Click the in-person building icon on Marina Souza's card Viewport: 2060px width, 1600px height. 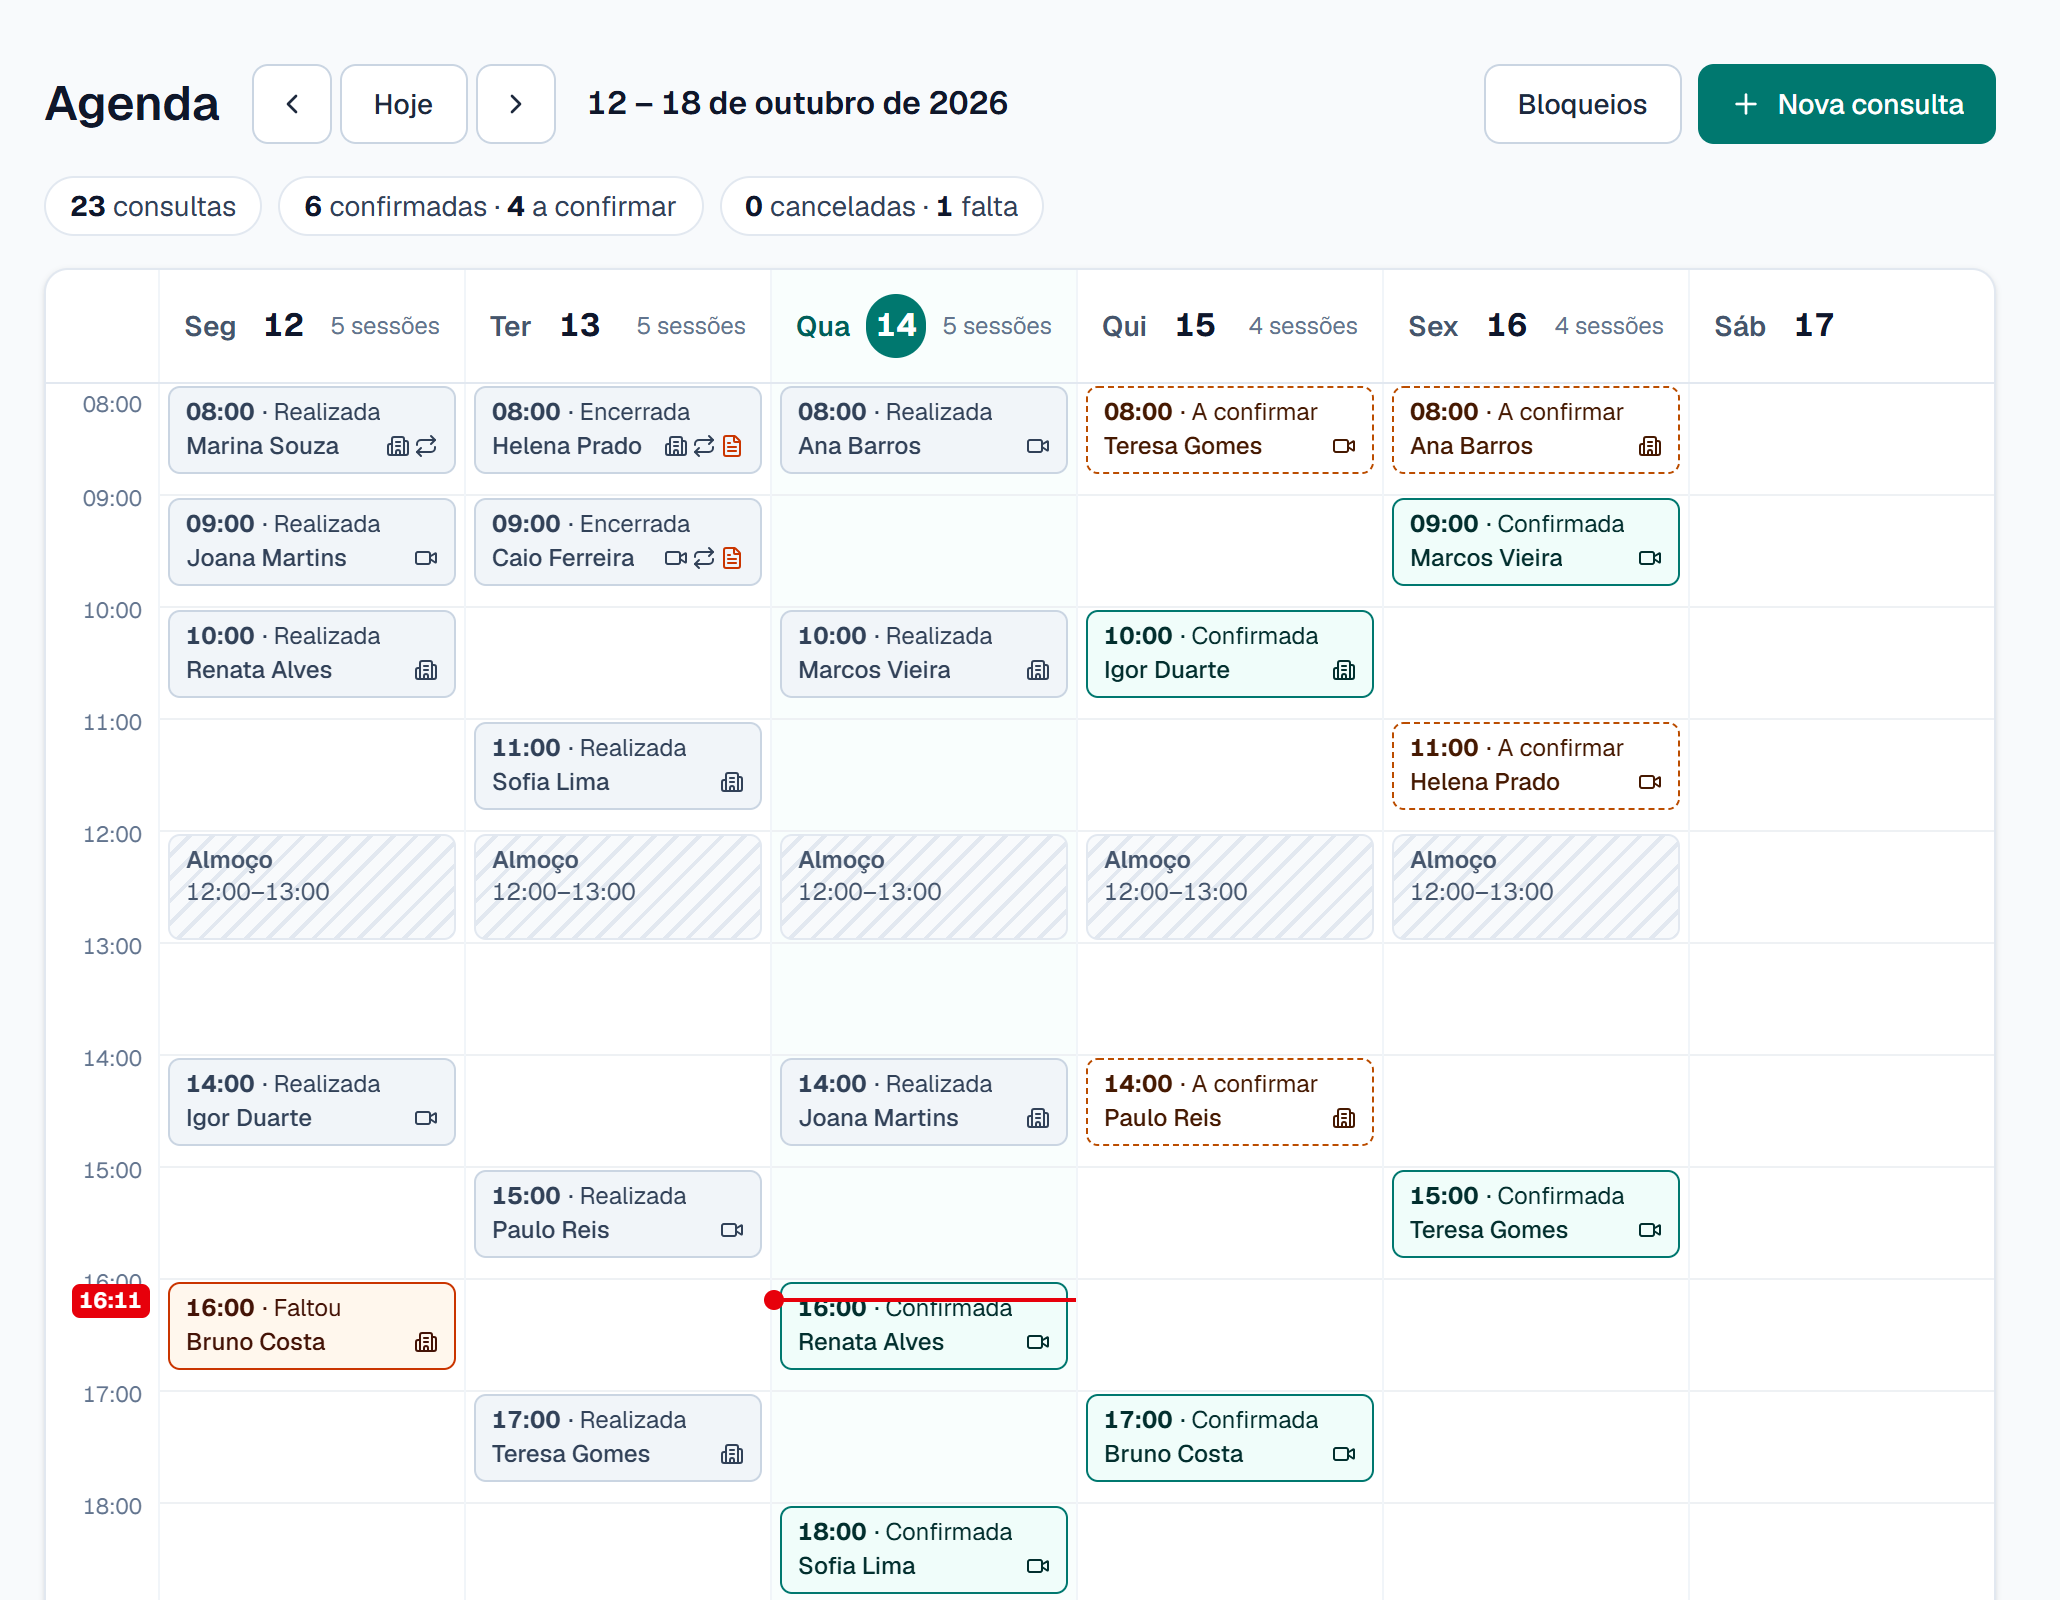click(x=398, y=446)
